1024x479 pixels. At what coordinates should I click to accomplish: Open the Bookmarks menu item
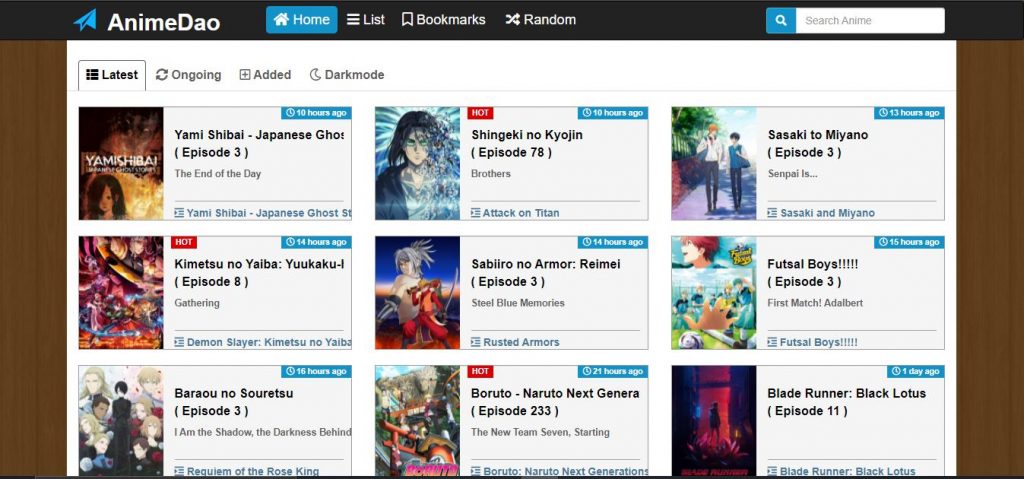point(443,20)
